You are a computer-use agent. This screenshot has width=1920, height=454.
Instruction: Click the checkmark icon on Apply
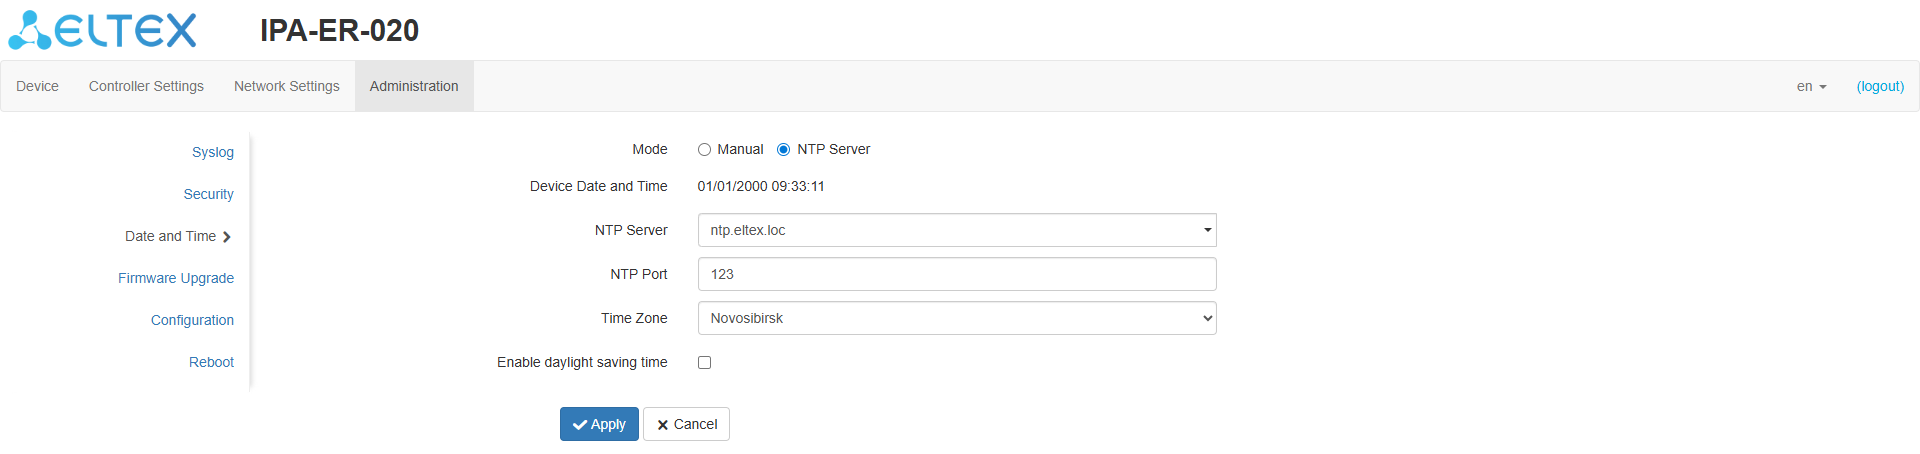(580, 425)
